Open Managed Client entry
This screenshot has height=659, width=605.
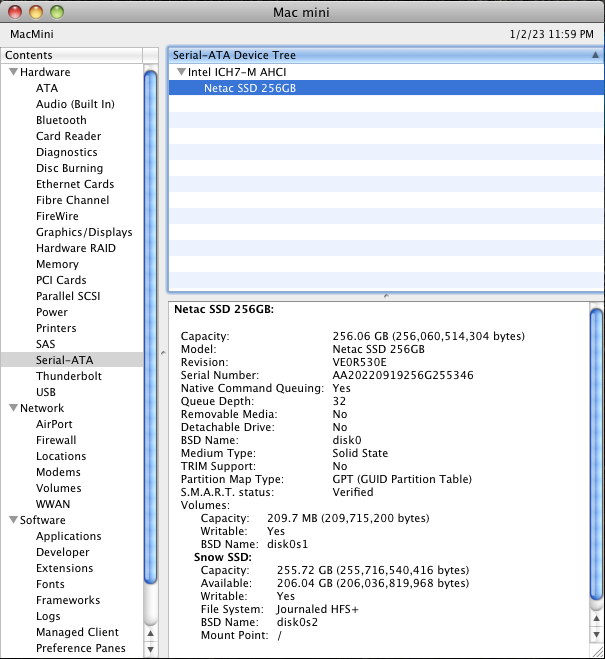click(77, 632)
